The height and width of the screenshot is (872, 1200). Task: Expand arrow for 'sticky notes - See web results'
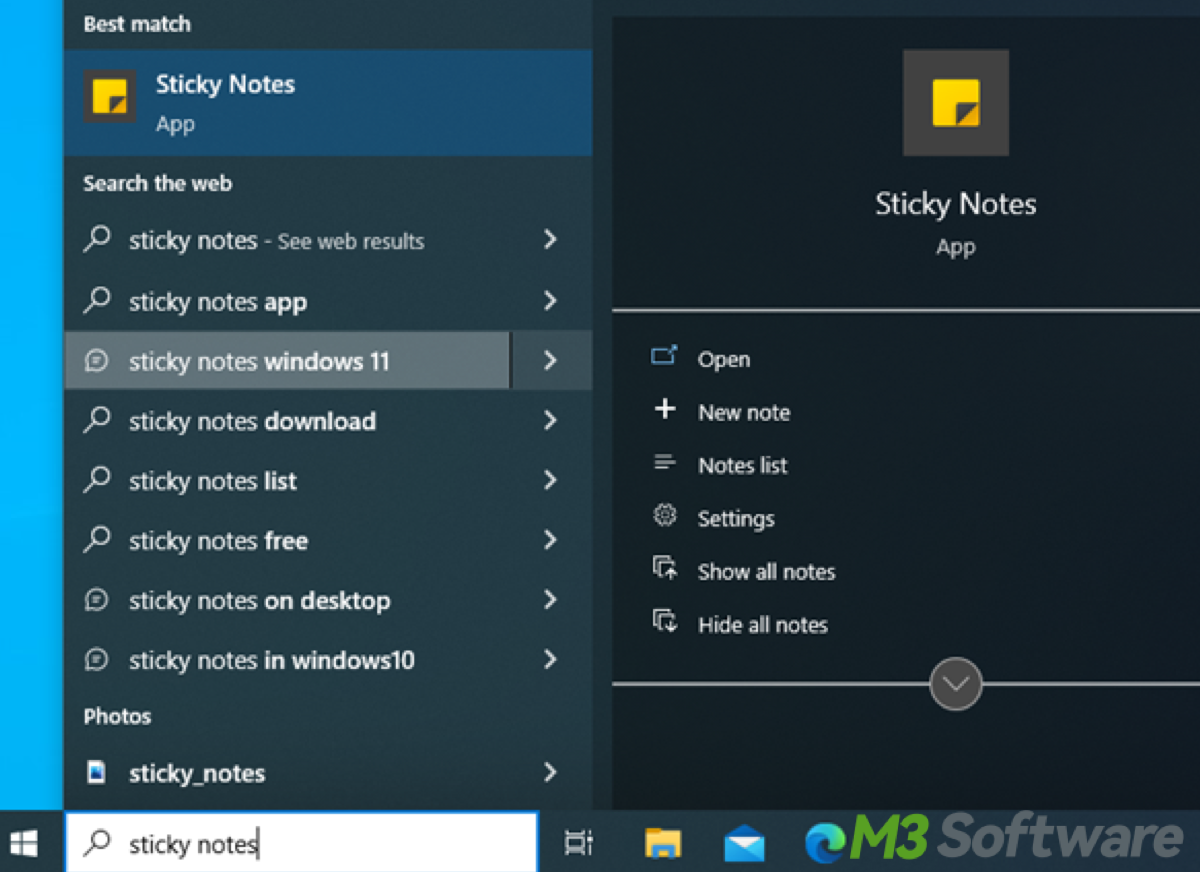[550, 240]
